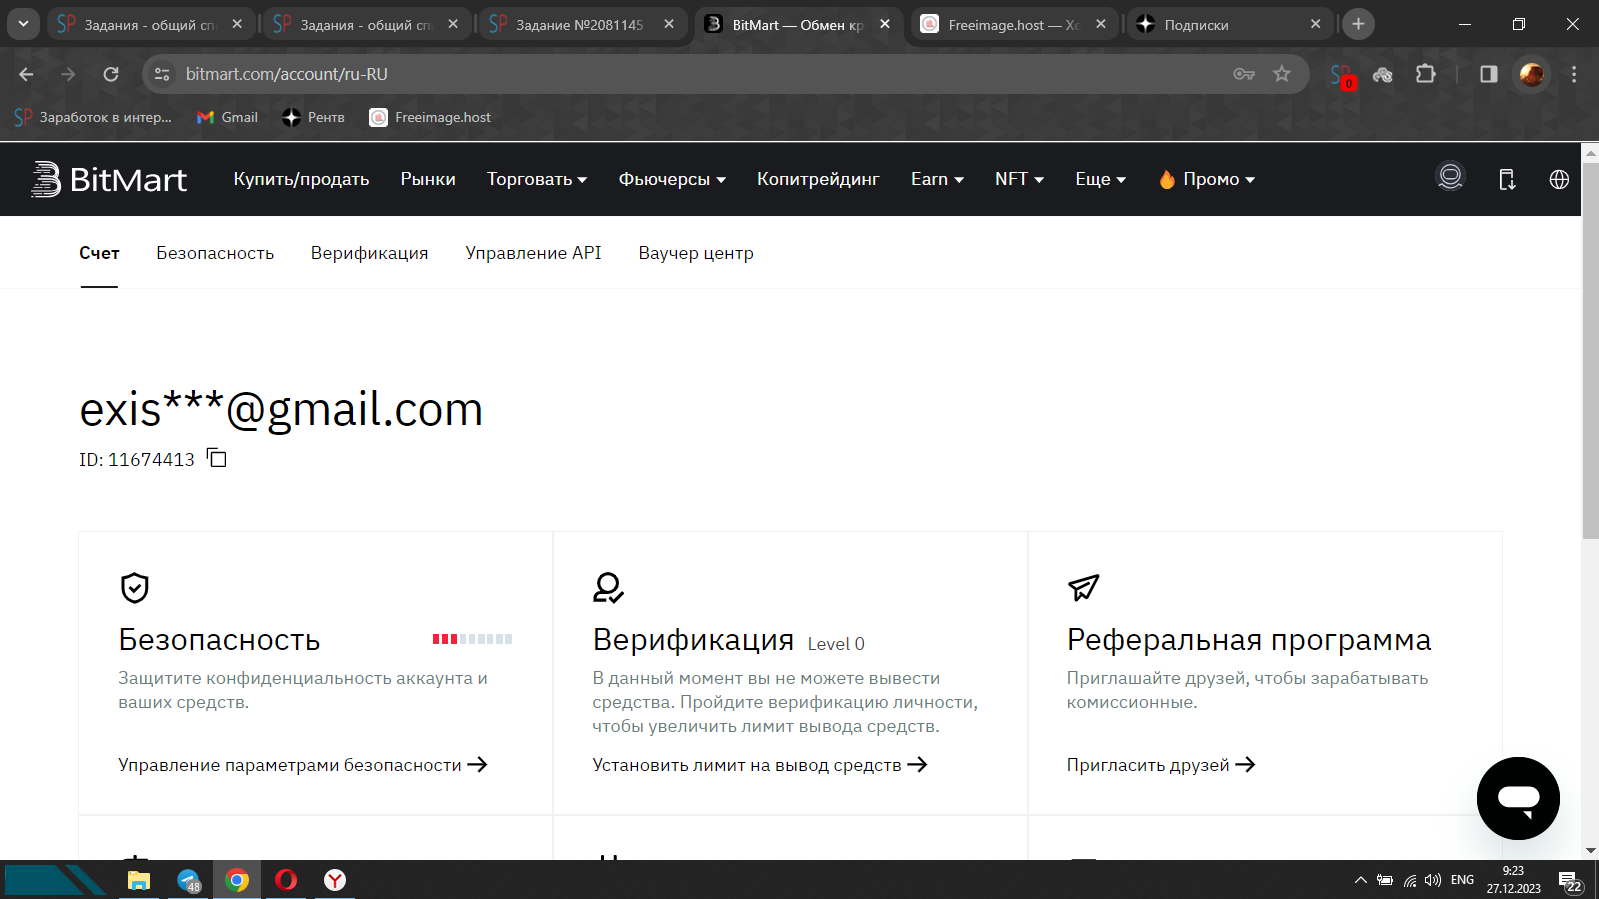Viewport: 1599px width, 899px height.
Task: Switch to the Подписки browser tab
Action: 1230,24
